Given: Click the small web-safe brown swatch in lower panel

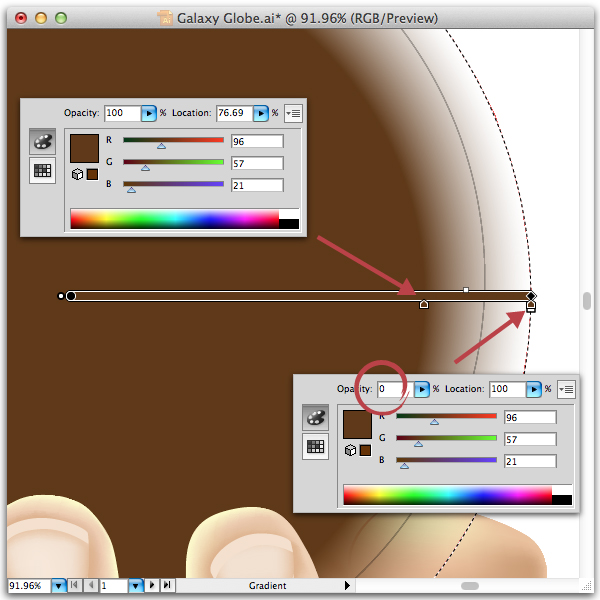Looking at the screenshot, I should pyautogui.click(x=365, y=450).
